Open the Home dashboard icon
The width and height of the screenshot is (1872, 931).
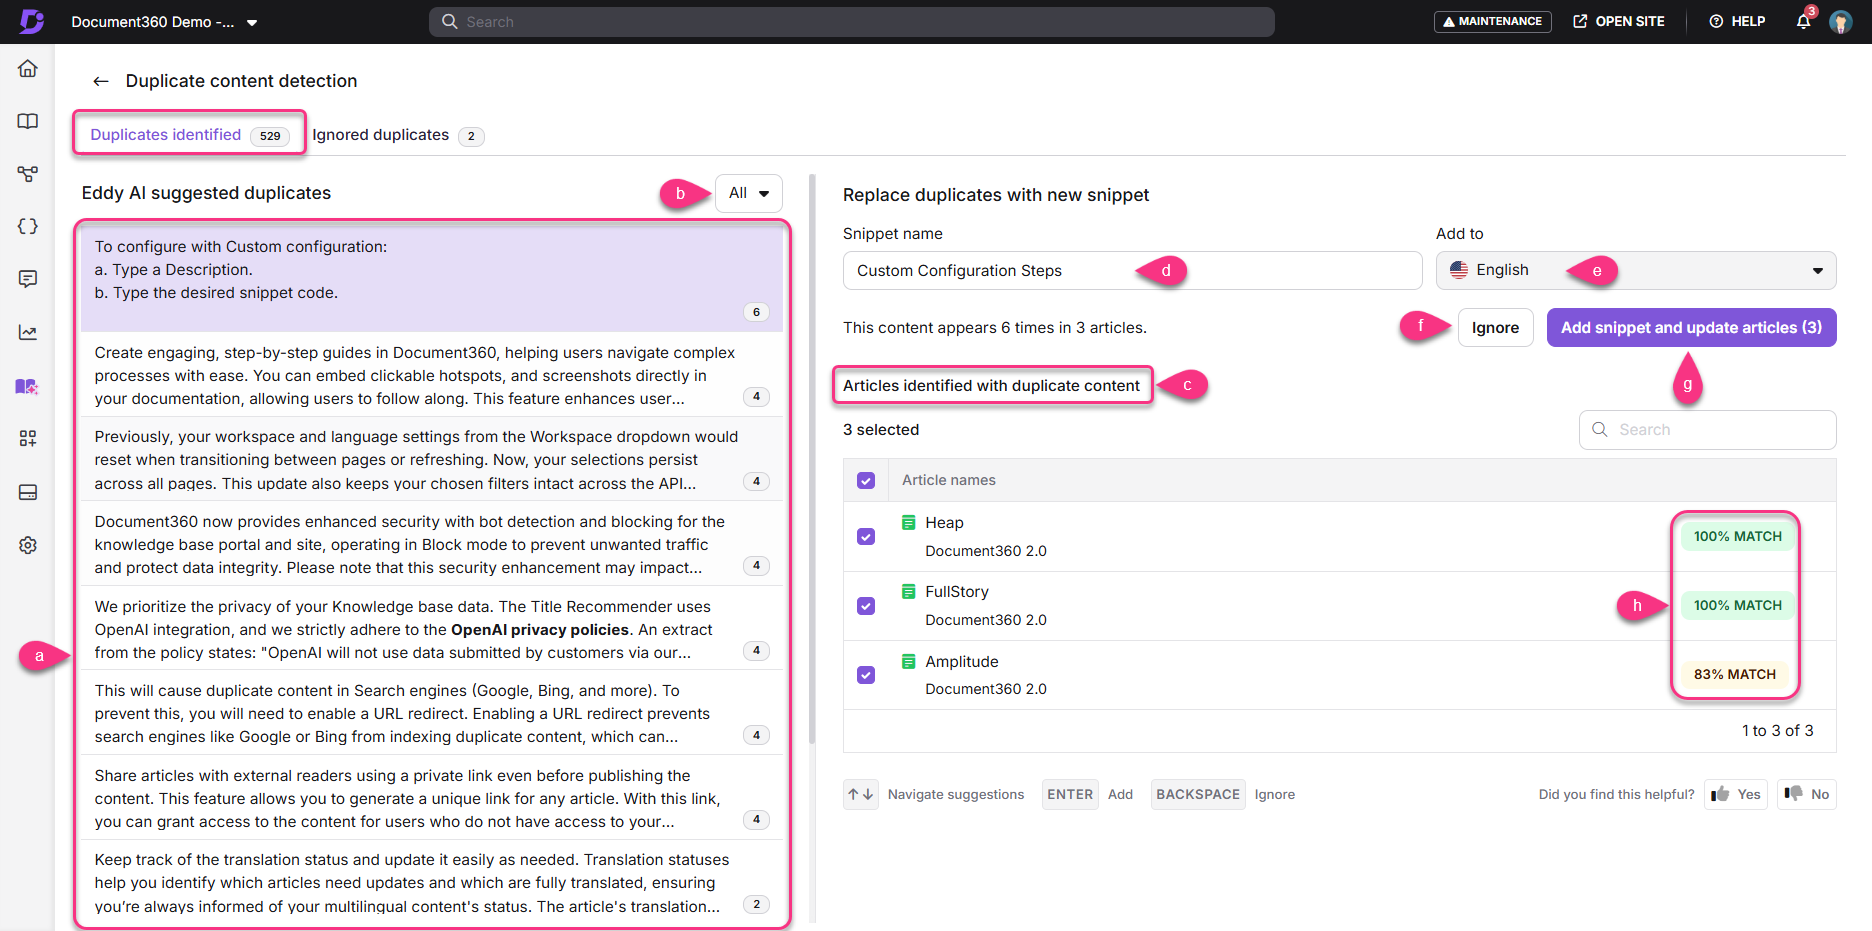pyautogui.click(x=27, y=68)
